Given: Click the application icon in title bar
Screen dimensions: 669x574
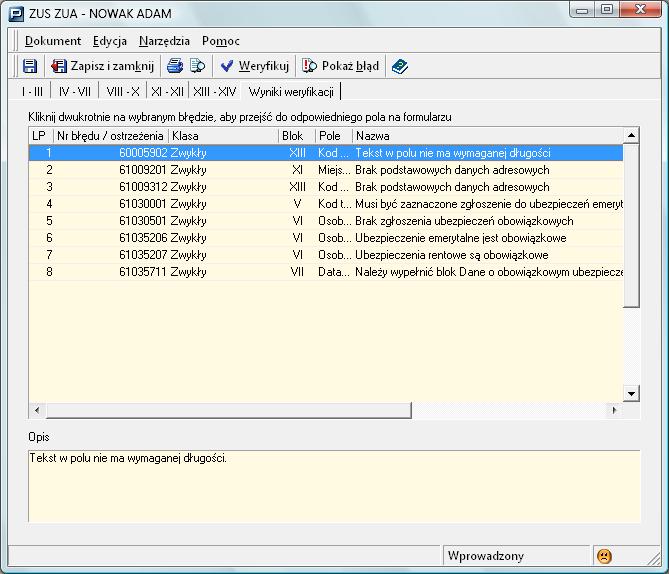Looking at the screenshot, I should point(16,14).
